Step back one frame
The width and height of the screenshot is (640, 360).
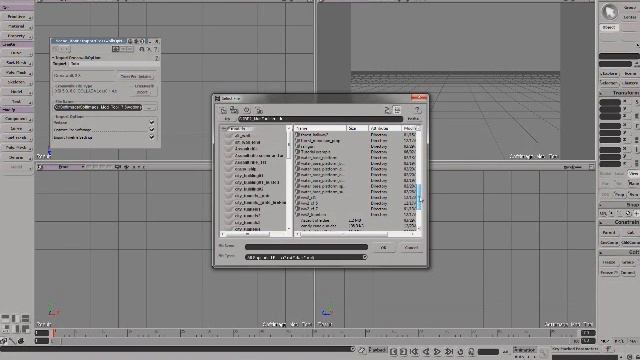click(426, 351)
